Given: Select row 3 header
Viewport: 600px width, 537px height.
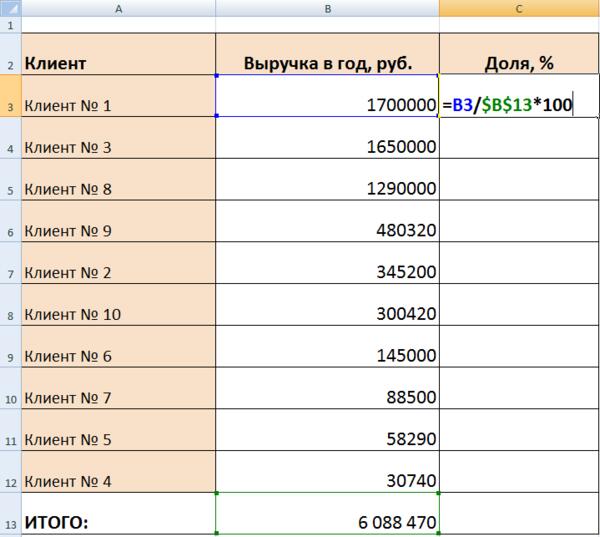Looking at the screenshot, I should pyautogui.click(x=10, y=96).
